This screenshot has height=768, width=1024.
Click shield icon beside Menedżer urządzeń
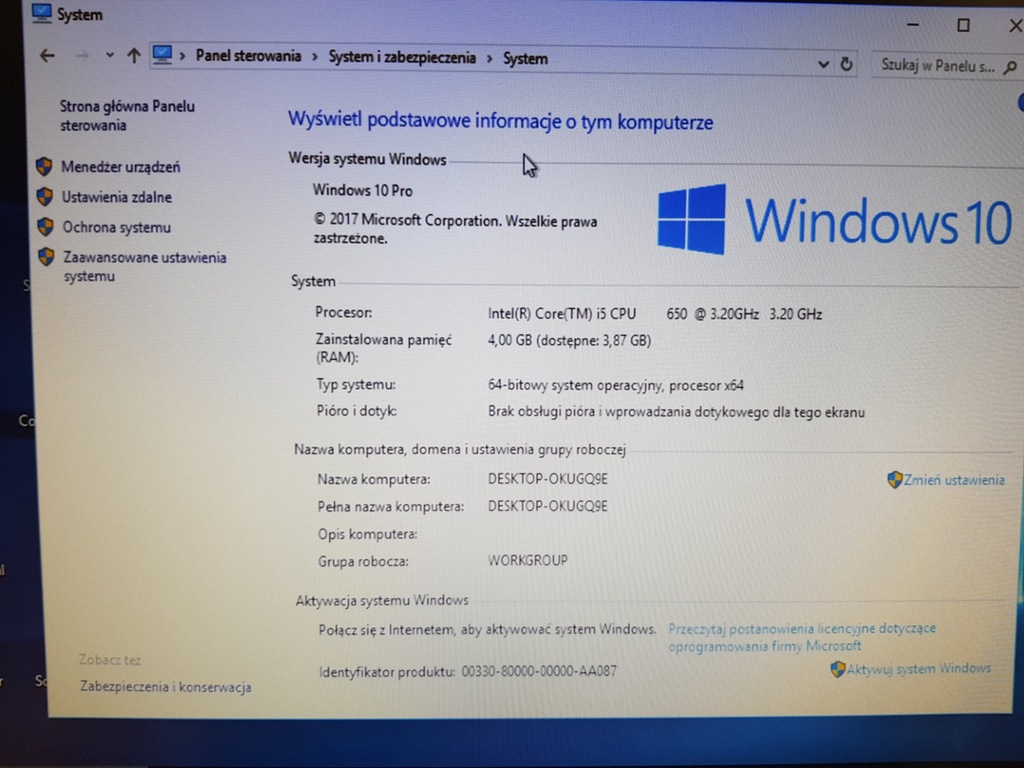(44, 167)
